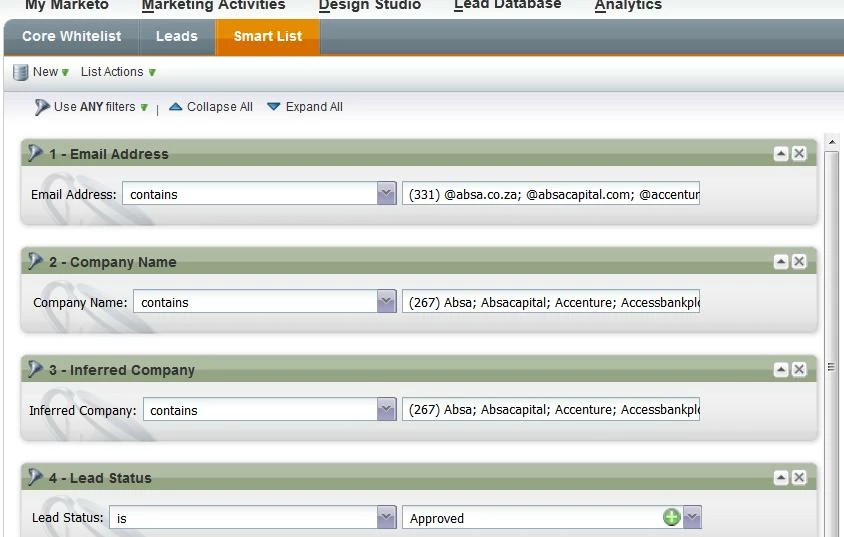
Task: Click Collapse All filters
Action: (220, 107)
